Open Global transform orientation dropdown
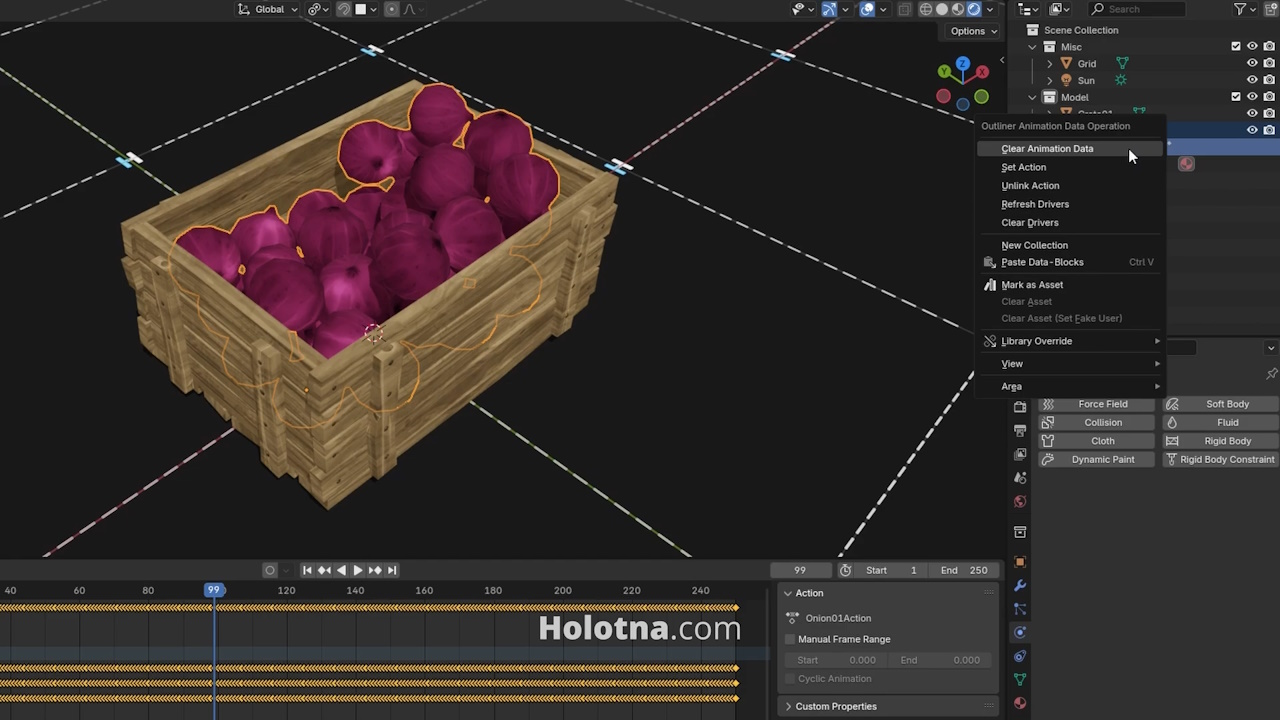The height and width of the screenshot is (720, 1280). (266, 9)
